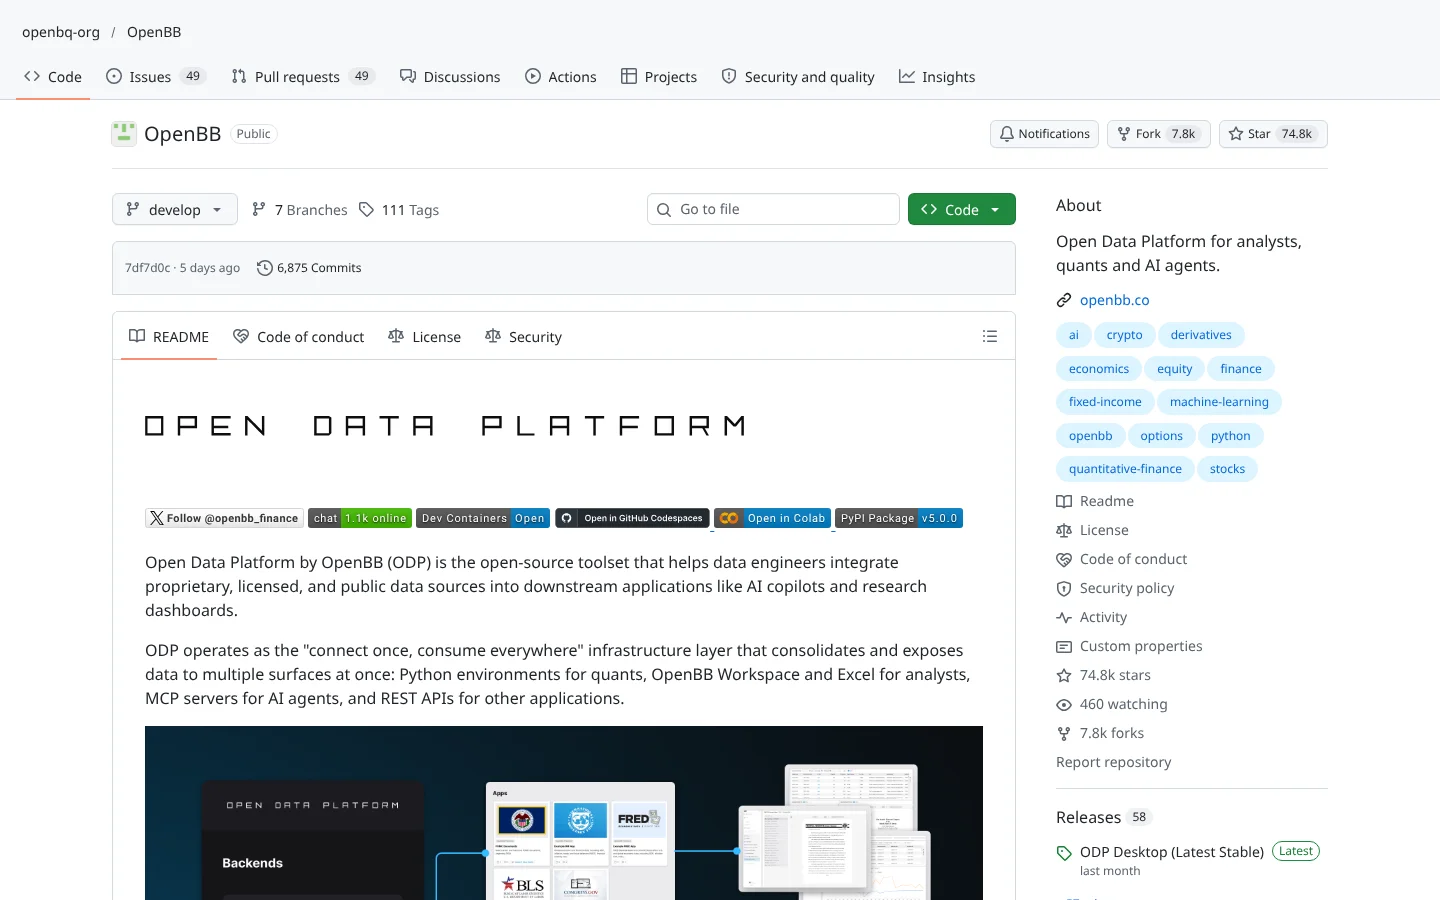
Task: View the Insights tab
Action: 937,77
